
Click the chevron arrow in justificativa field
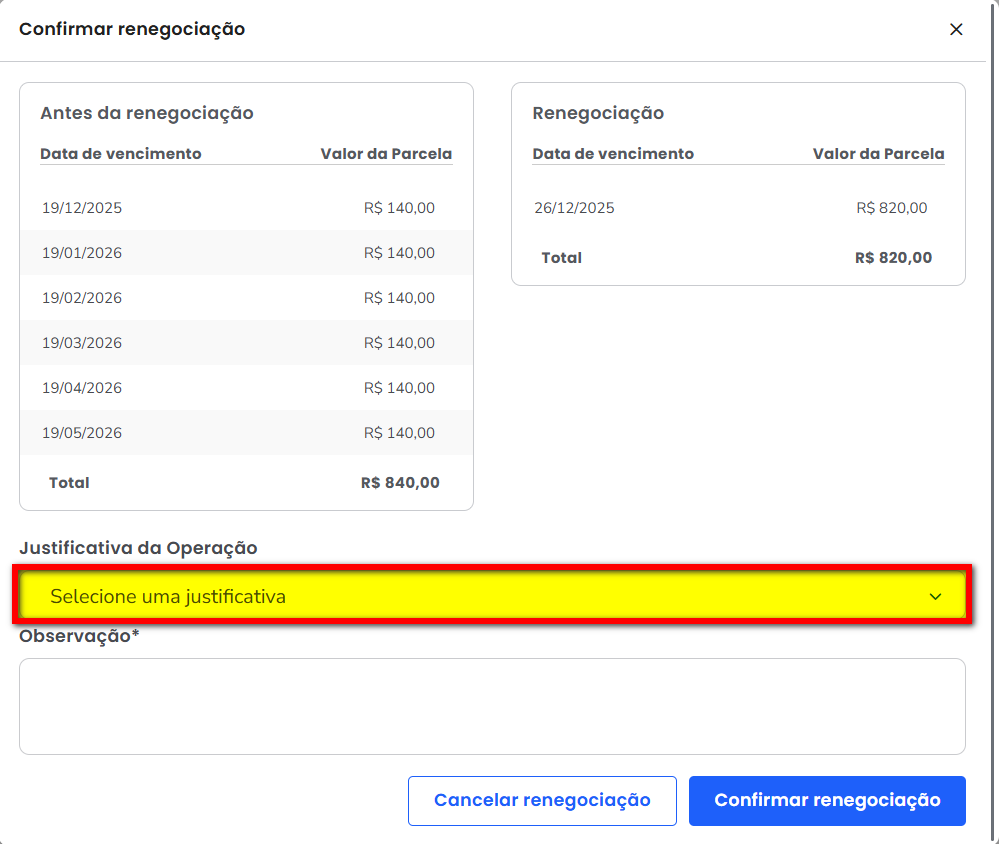pos(935,597)
